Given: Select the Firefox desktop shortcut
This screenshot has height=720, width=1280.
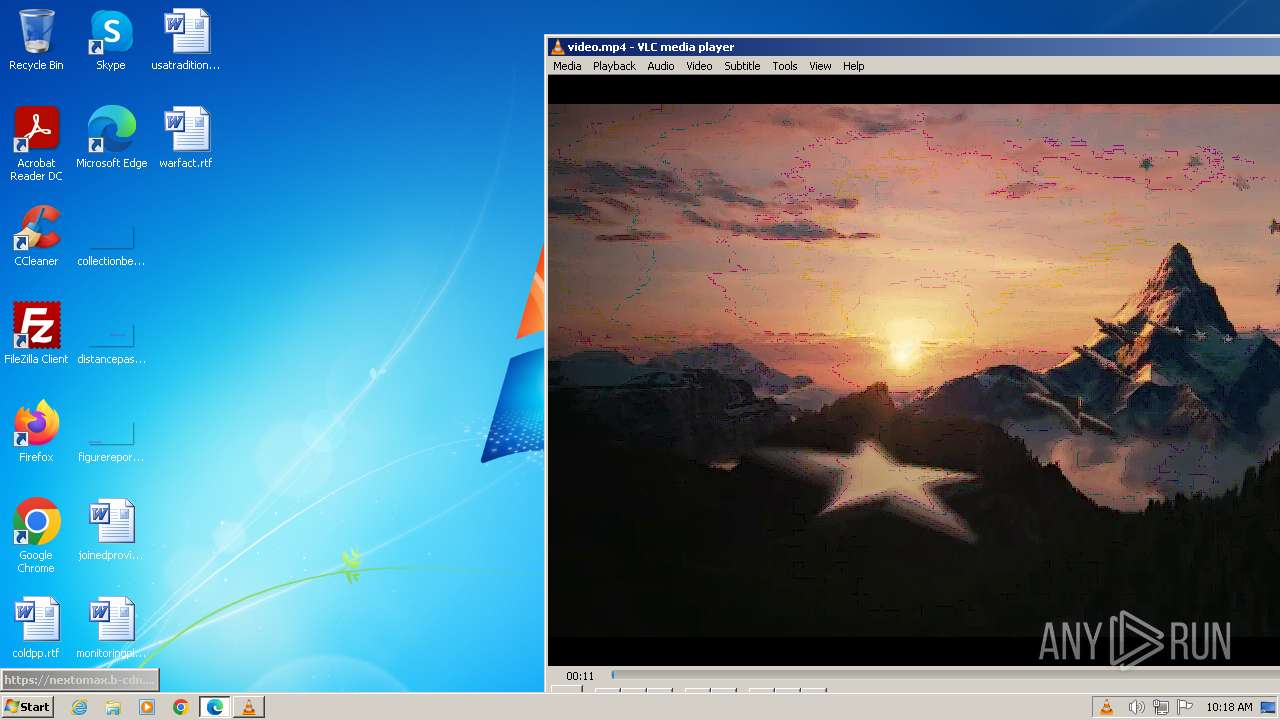Looking at the screenshot, I should [36, 432].
